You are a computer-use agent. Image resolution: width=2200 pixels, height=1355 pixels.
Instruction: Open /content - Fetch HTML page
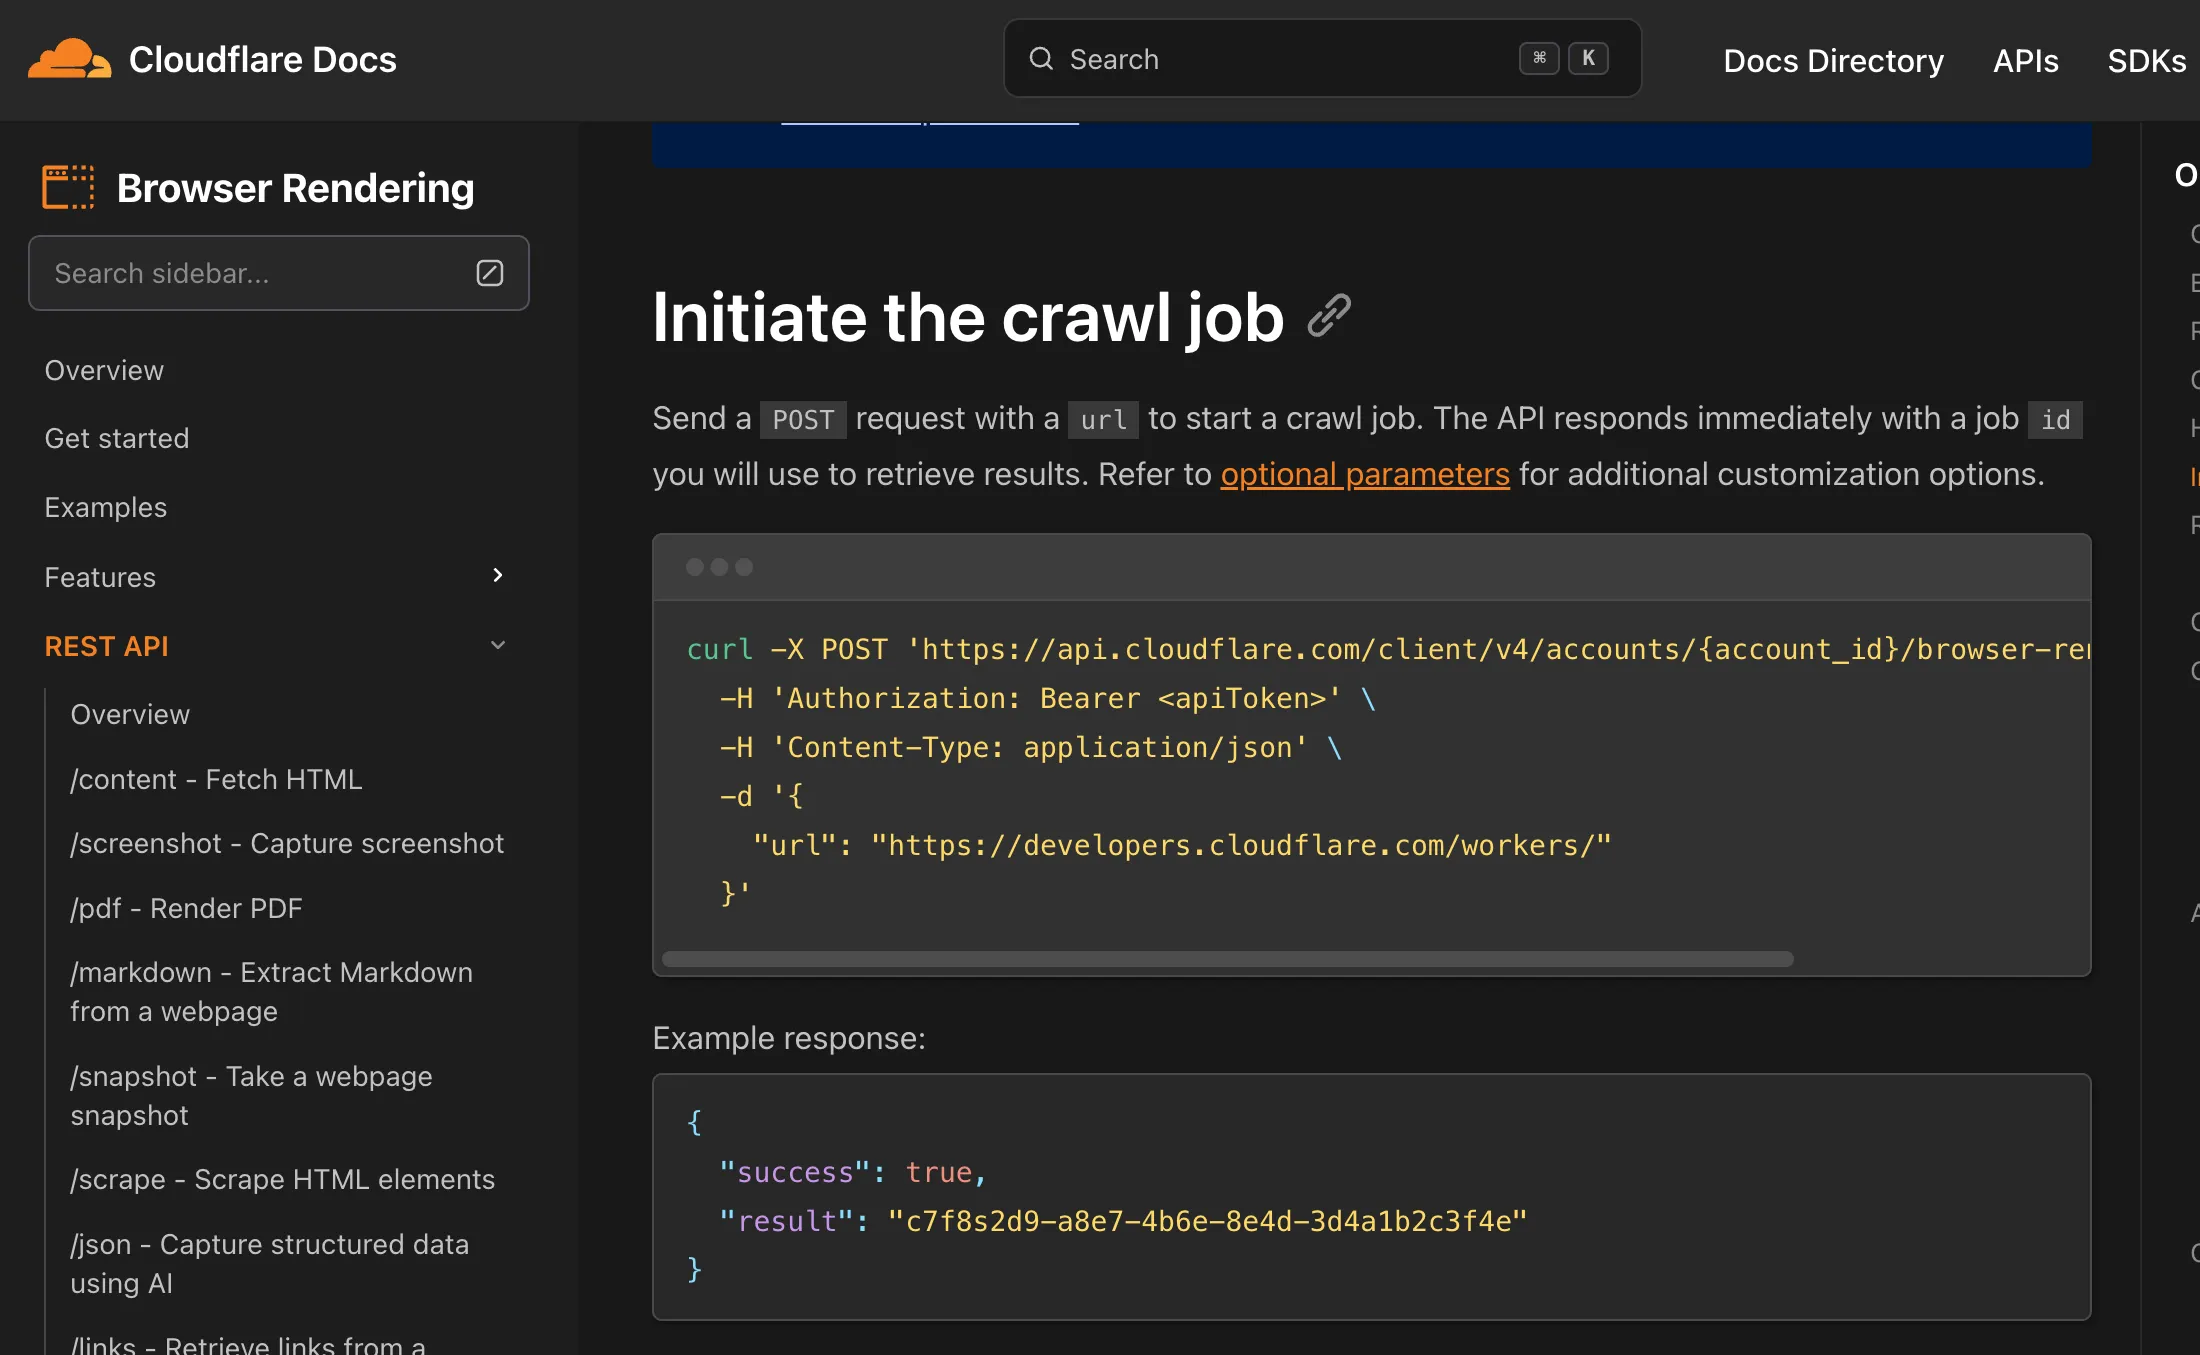216,779
